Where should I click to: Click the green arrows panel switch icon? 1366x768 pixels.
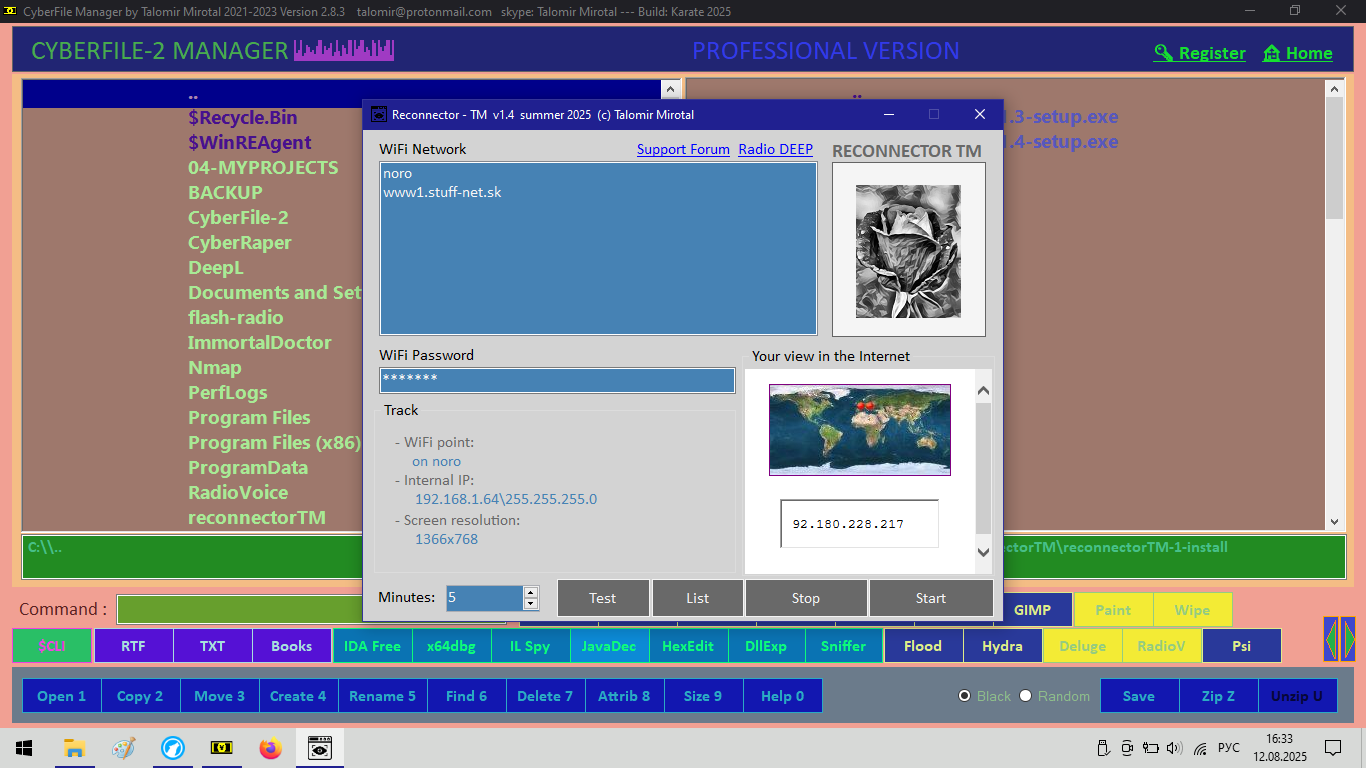(x=1339, y=638)
